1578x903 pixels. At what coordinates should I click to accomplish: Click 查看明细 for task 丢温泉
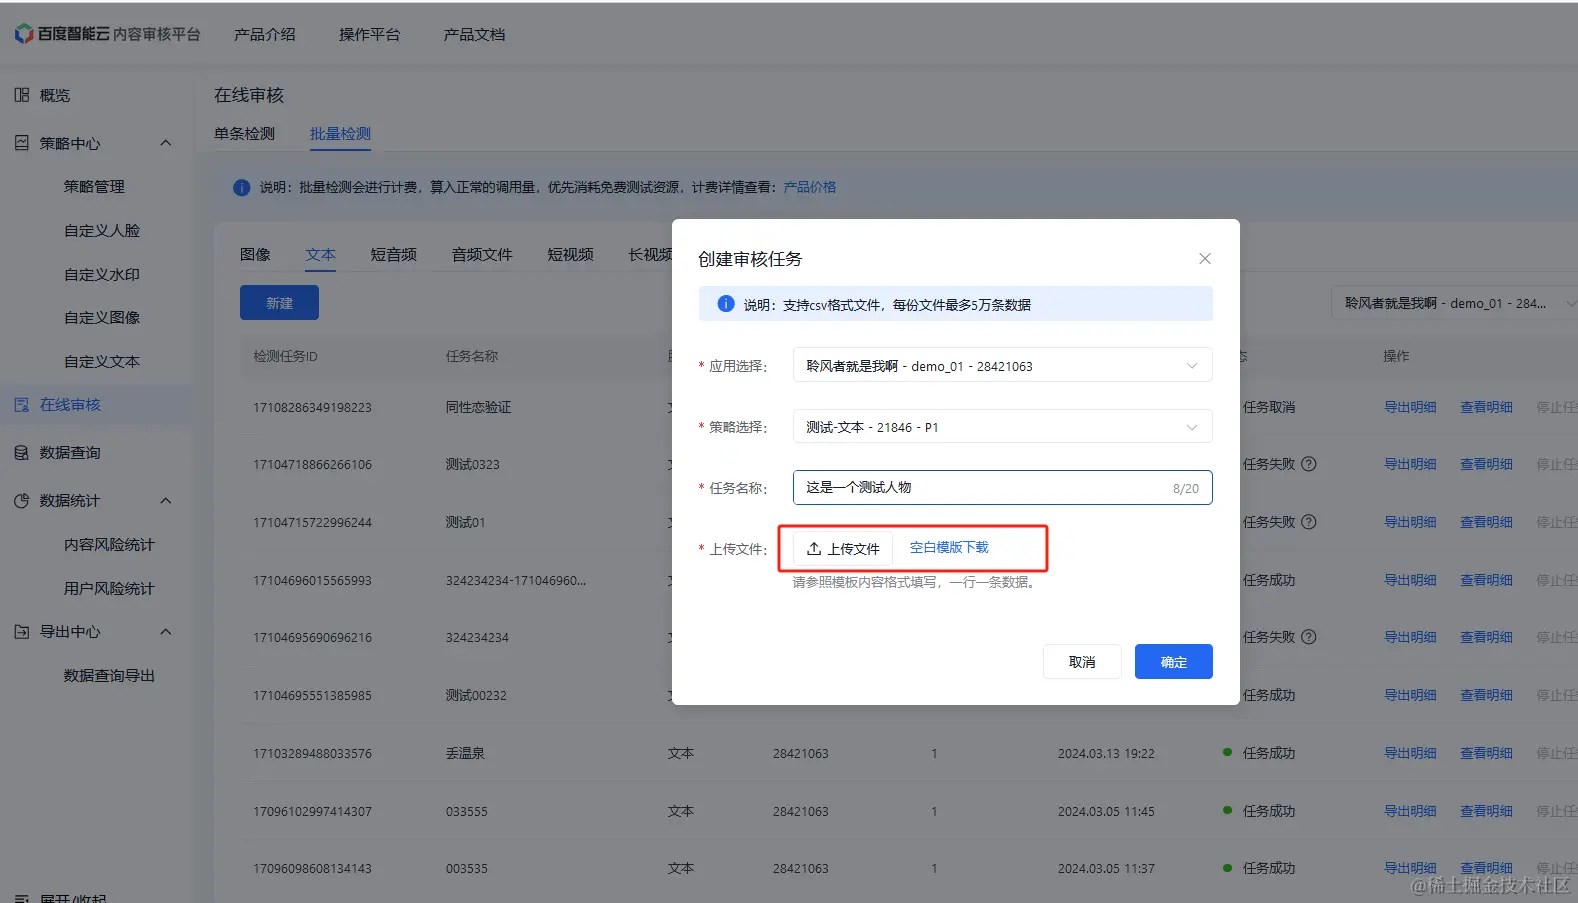click(1486, 753)
